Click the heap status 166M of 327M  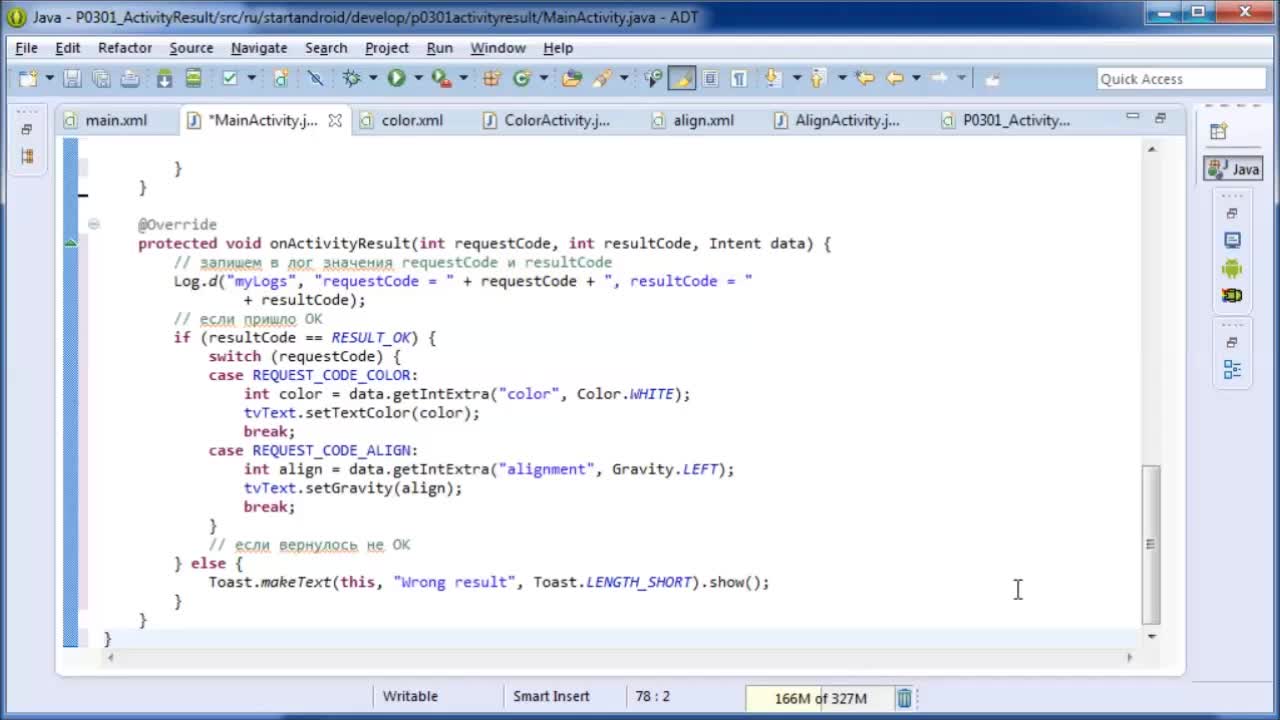(x=820, y=698)
